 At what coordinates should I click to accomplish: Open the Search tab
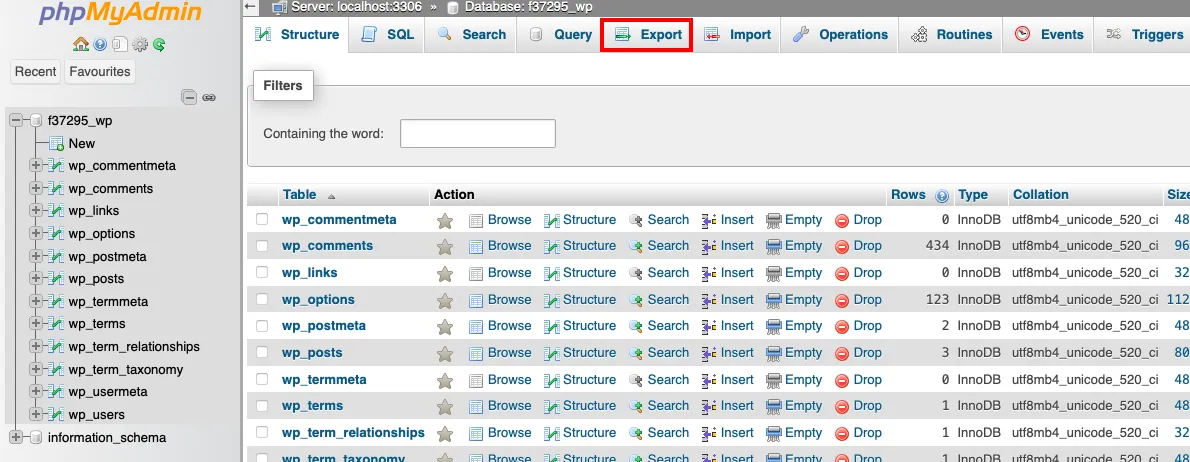tap(472, 35)
